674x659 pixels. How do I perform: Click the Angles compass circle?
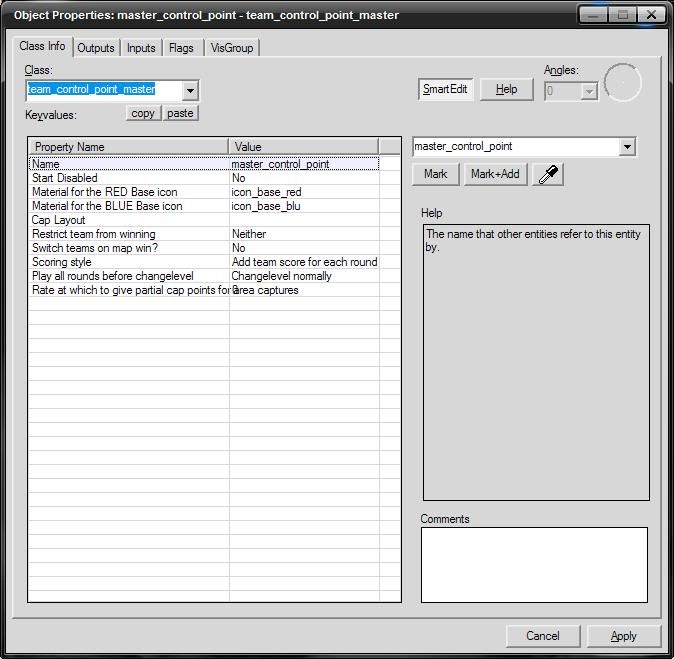tap(622, 83)
